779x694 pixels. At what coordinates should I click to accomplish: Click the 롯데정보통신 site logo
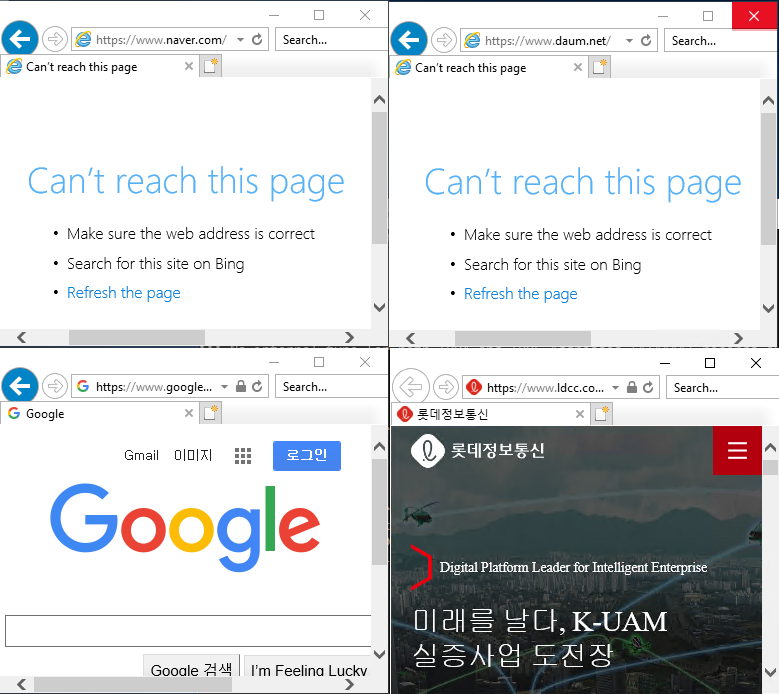coord(477,451)
